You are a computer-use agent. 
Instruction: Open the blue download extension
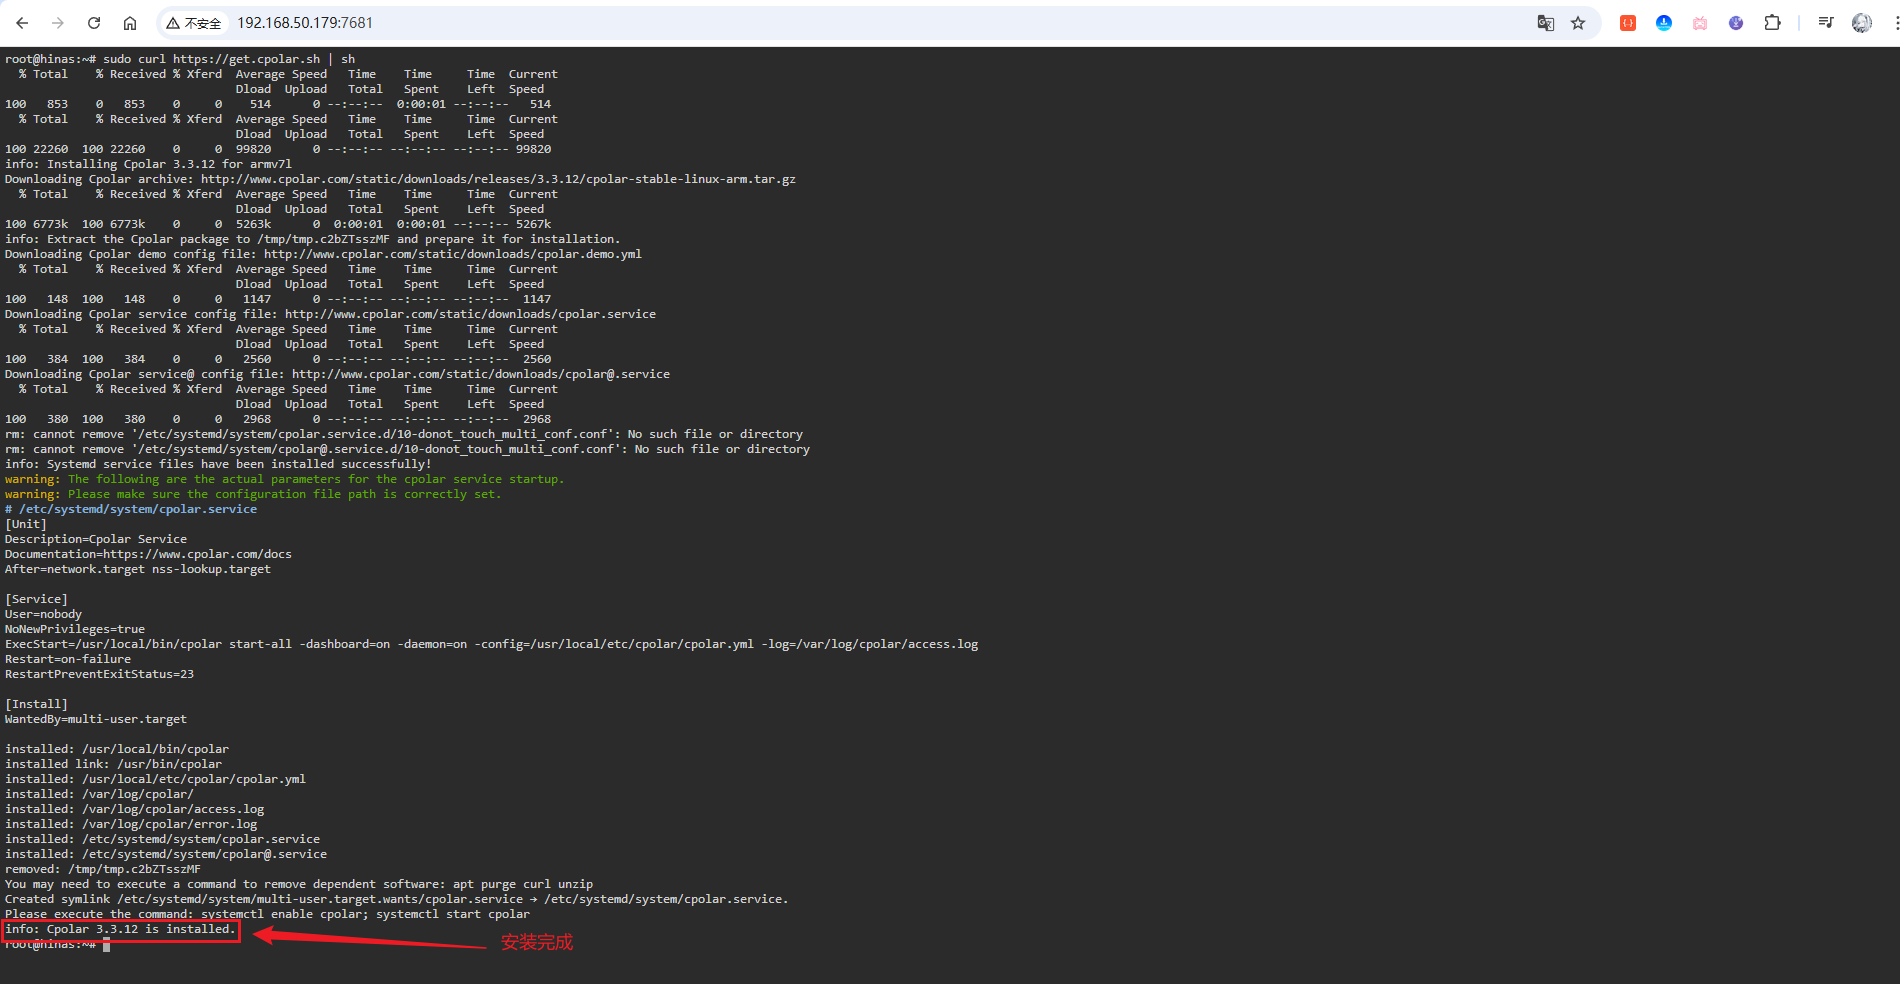(1664, 23)
